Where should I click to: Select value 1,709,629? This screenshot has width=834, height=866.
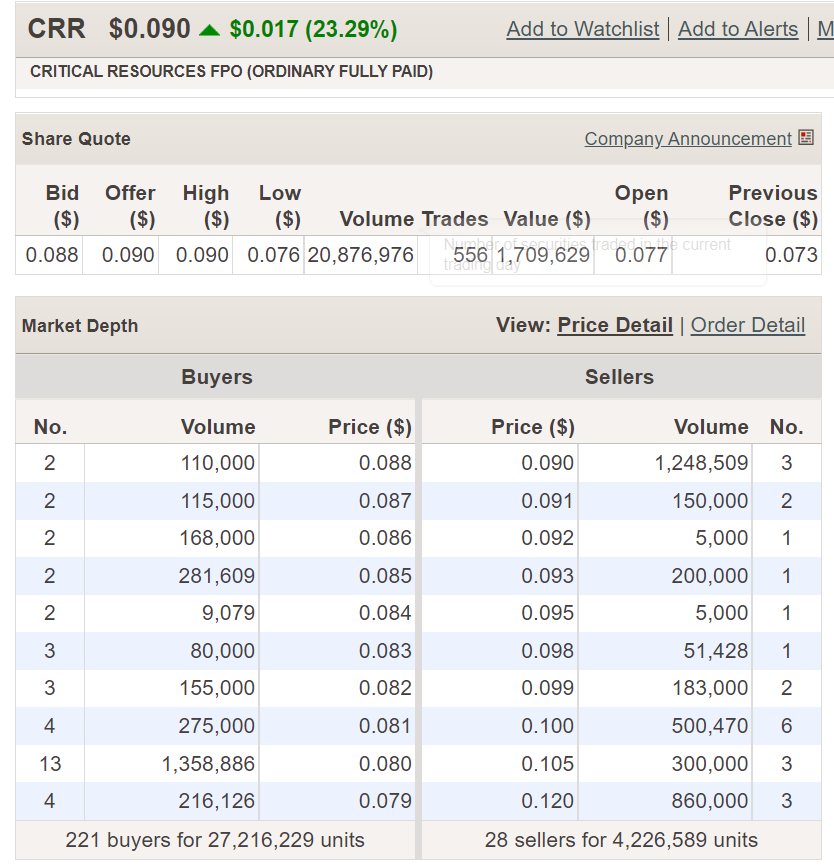pos(543,255)
